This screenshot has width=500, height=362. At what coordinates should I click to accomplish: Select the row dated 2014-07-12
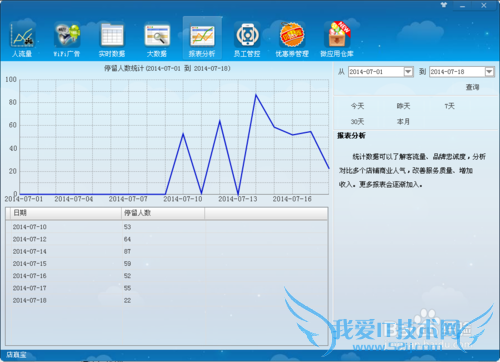point(167,239)
